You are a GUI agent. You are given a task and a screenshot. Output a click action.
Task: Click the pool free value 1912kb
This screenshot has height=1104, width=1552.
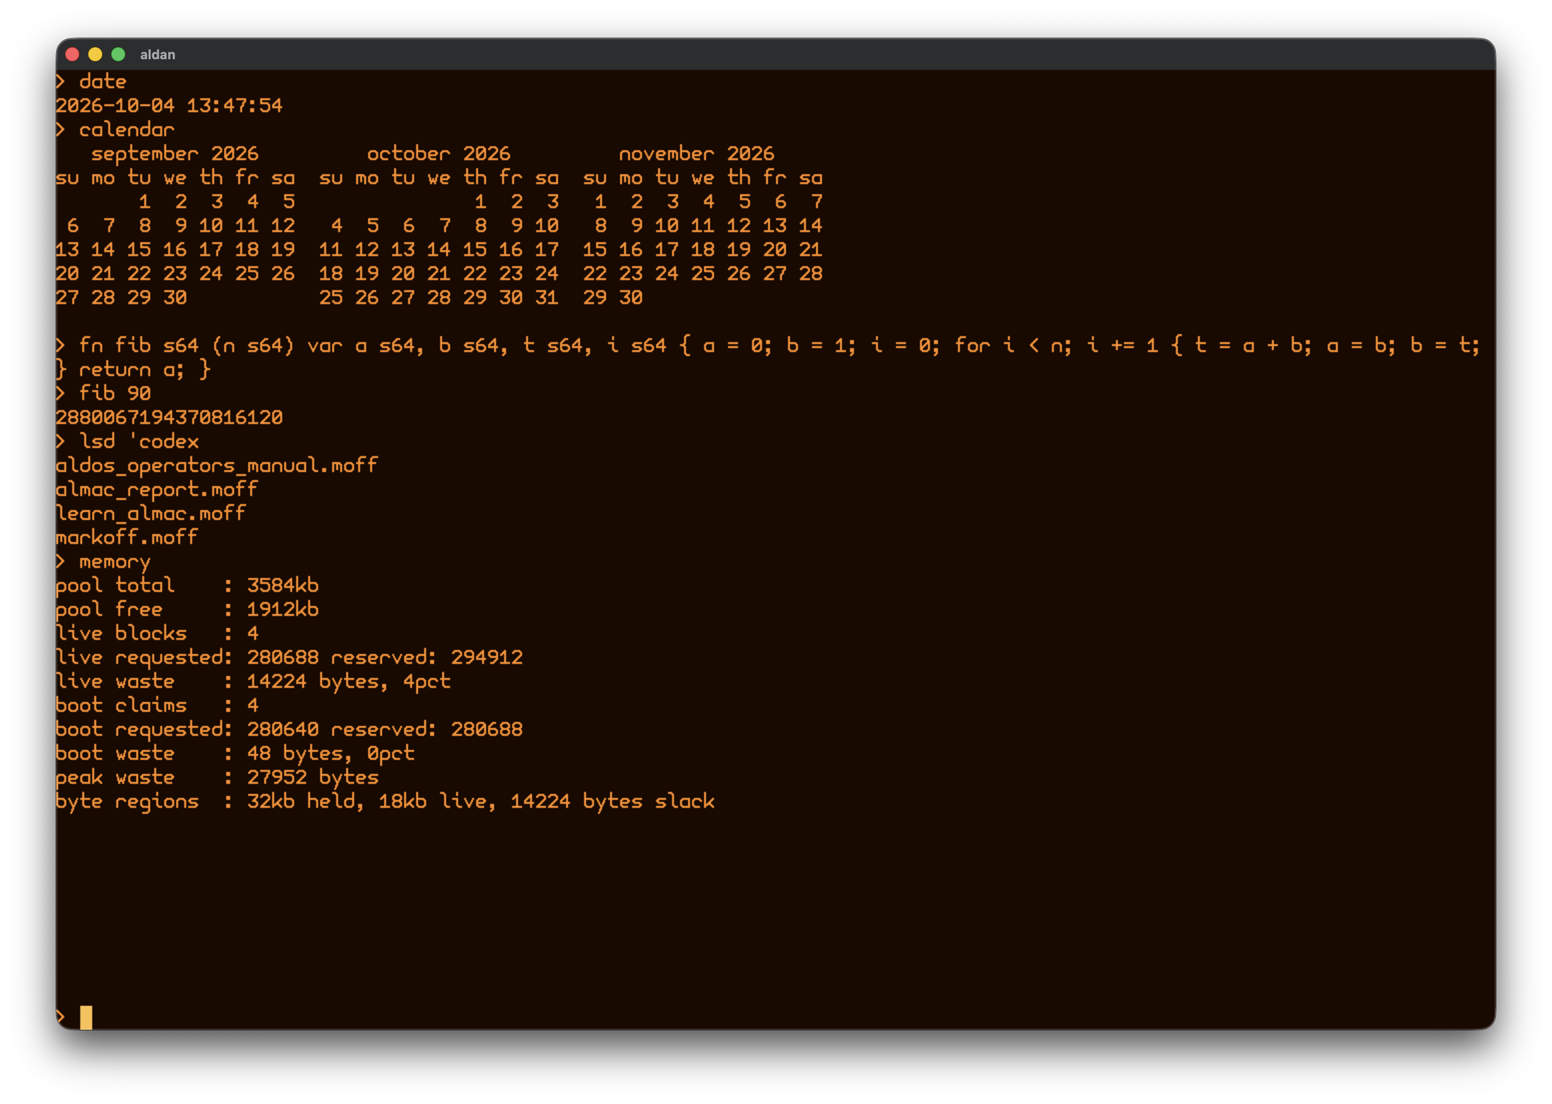(283, 610)
